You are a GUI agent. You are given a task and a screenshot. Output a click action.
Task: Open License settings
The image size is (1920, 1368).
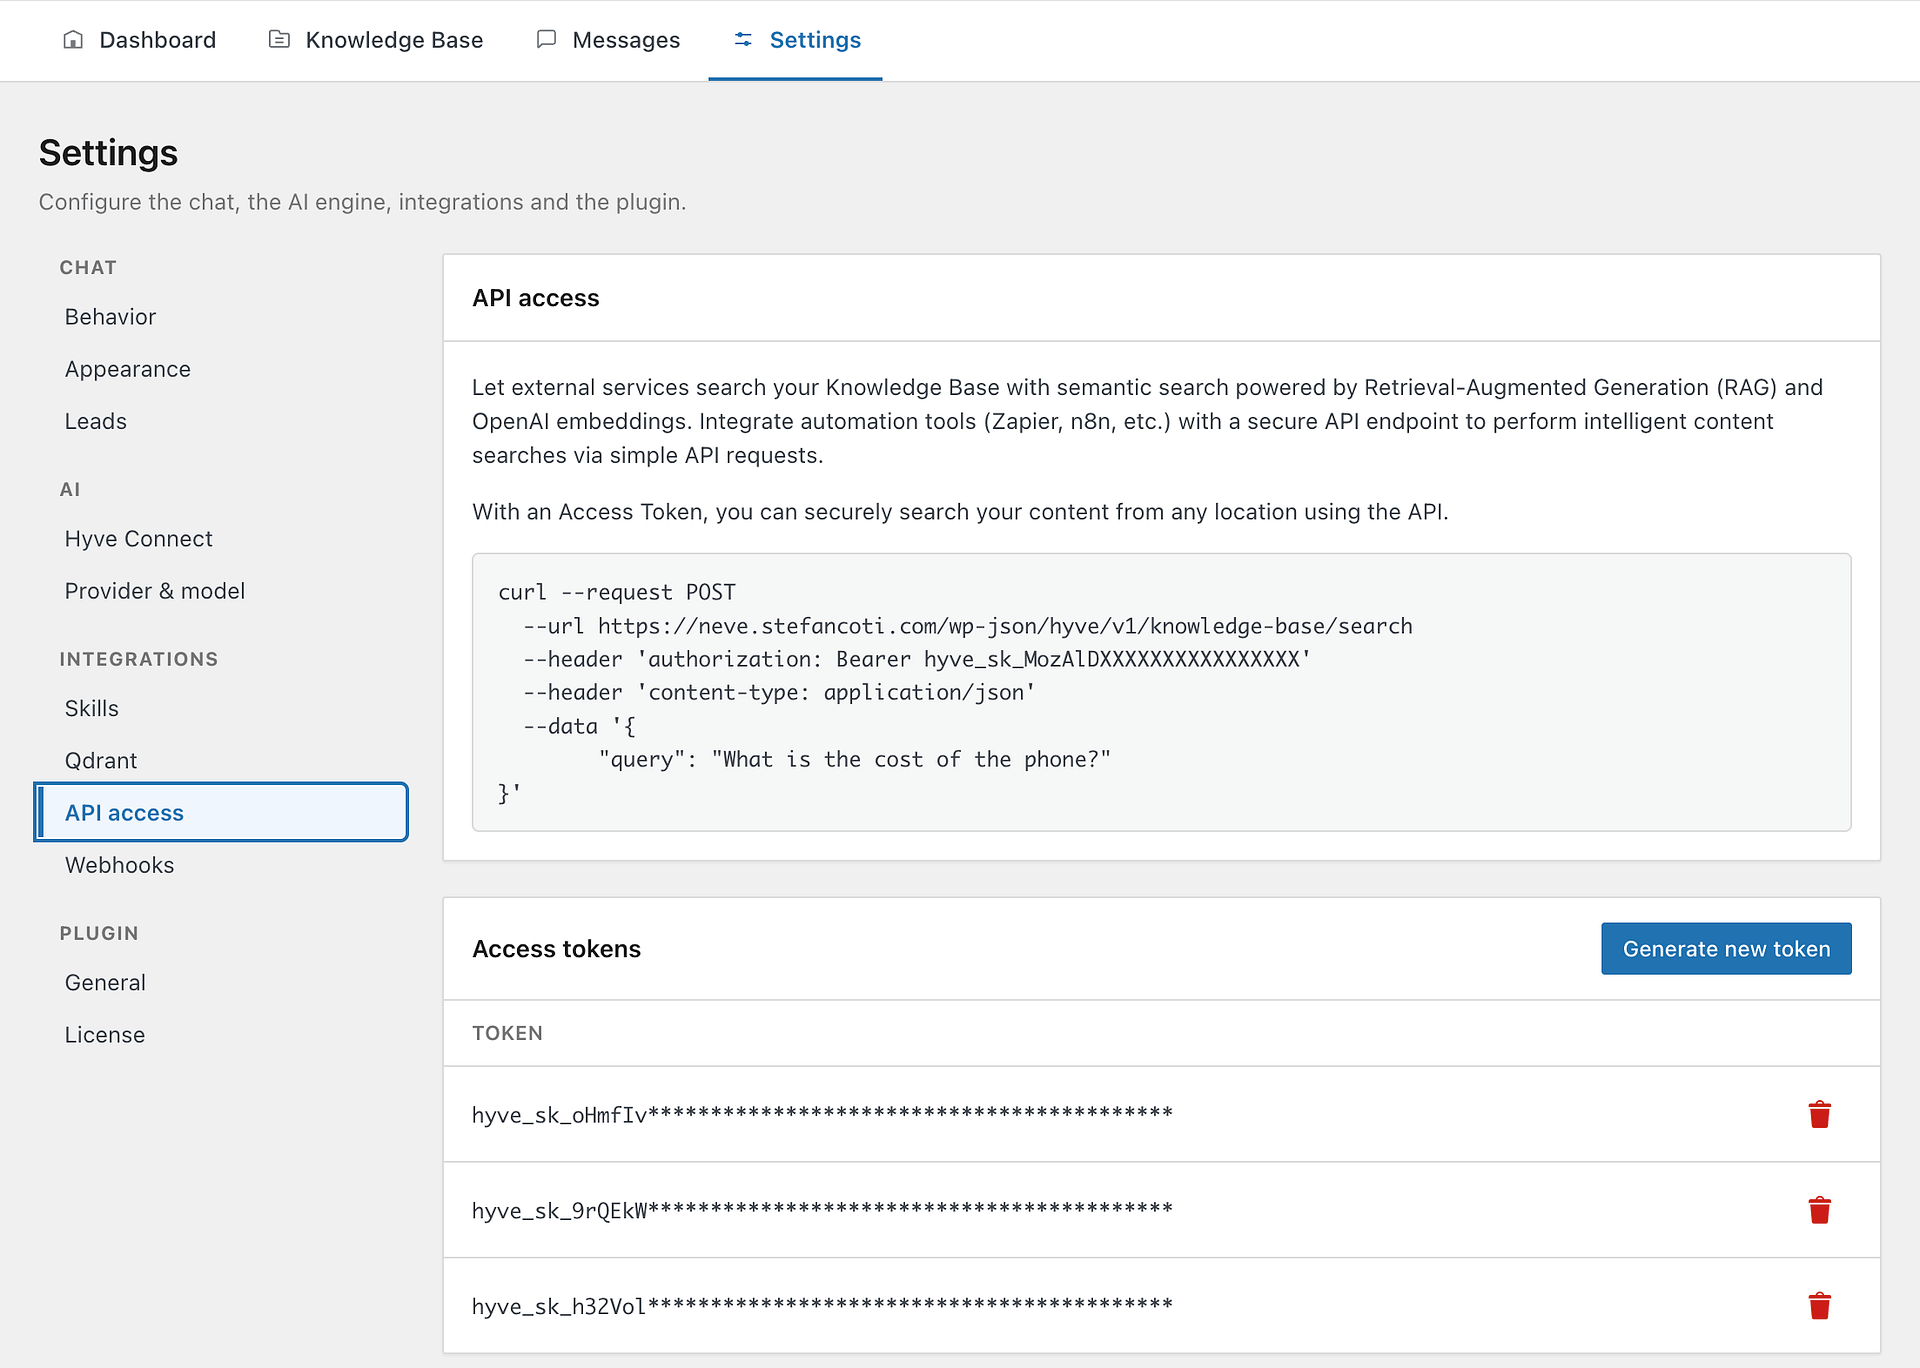point(220,1034)
